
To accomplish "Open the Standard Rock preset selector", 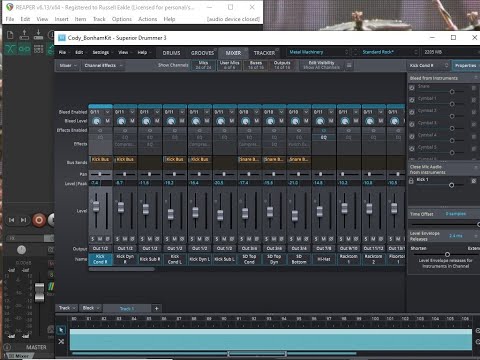I will [x=385, y=52].
